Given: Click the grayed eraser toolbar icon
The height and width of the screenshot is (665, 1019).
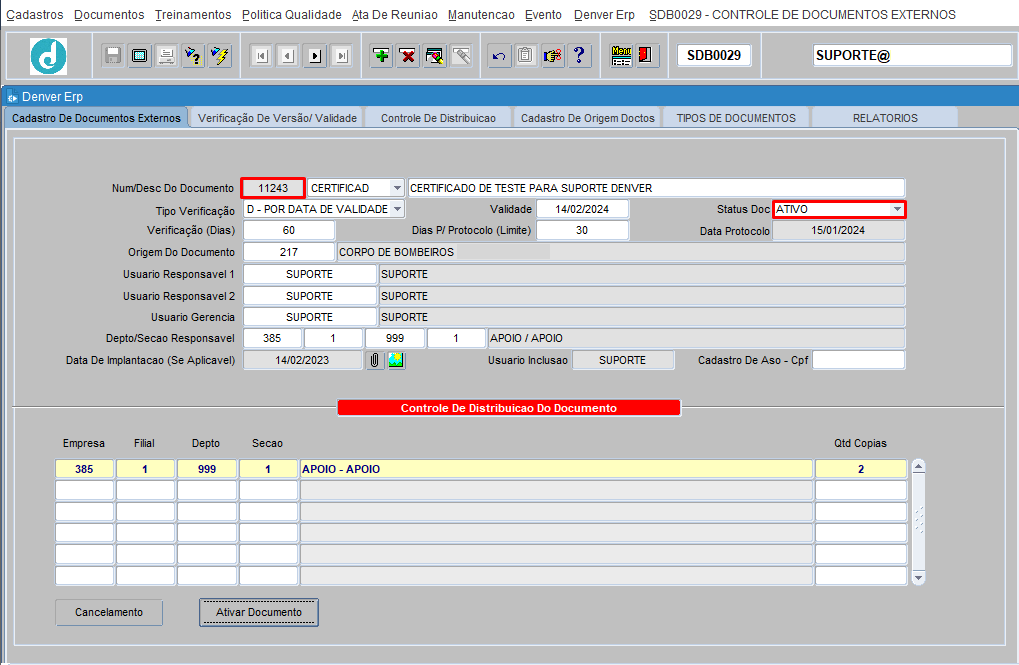Looking at the screenshot, I should click(x=461, y=56).
